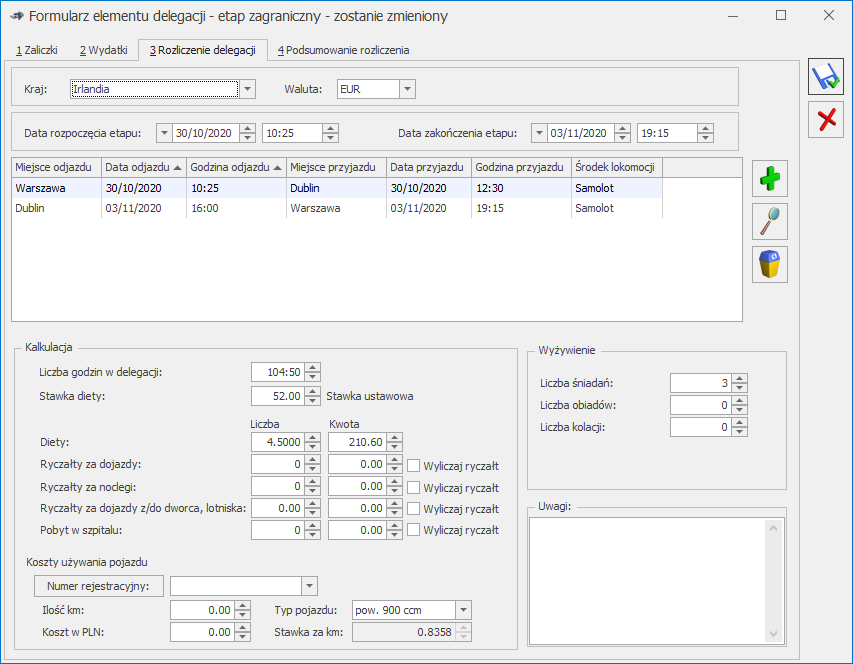Click the application icon in title bar
The width and height of the screenshot is (853, 664).
pos(15,16)
